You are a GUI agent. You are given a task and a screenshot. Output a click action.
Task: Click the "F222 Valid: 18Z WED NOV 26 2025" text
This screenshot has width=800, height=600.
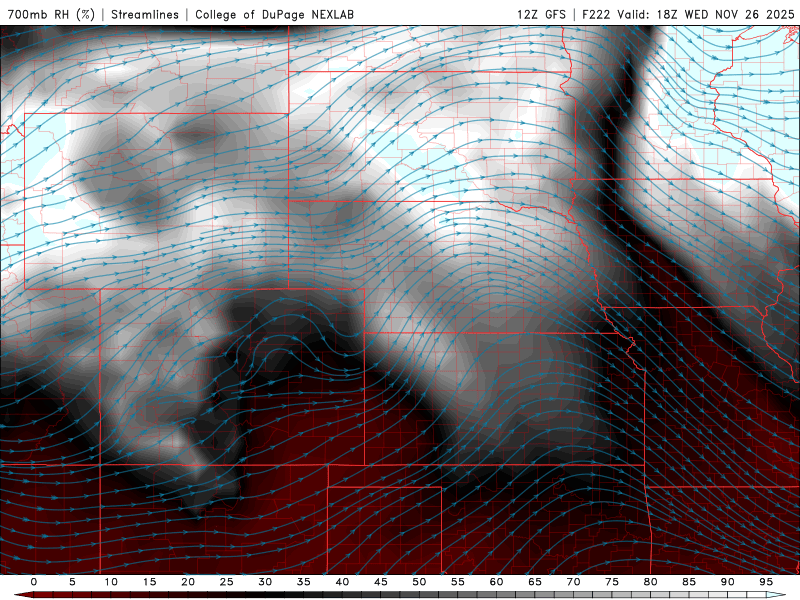tap(688, 14)
